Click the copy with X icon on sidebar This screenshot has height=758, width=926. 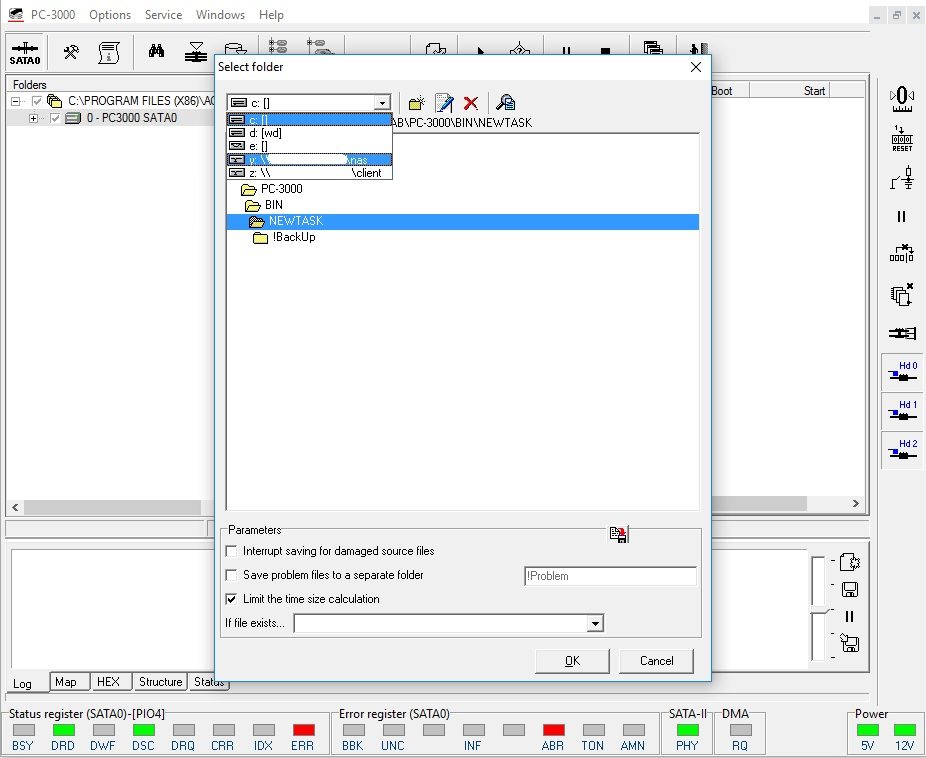[x=902, y=294]
